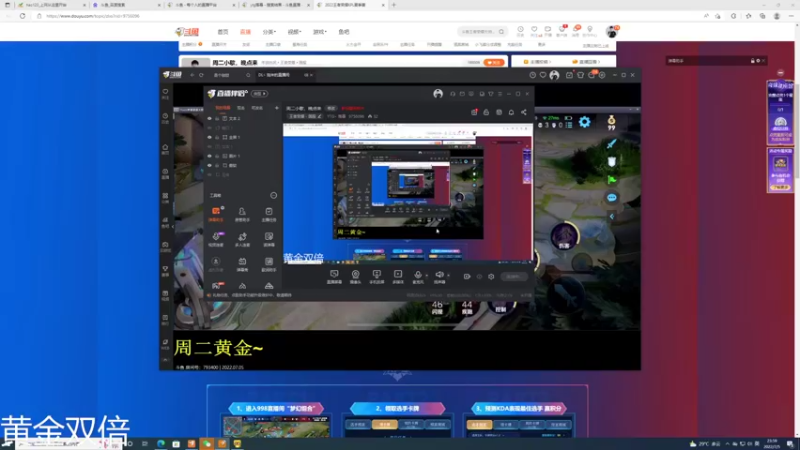
Task: Add a screen capture source in 直播伴侣
Action: point(334,277)
